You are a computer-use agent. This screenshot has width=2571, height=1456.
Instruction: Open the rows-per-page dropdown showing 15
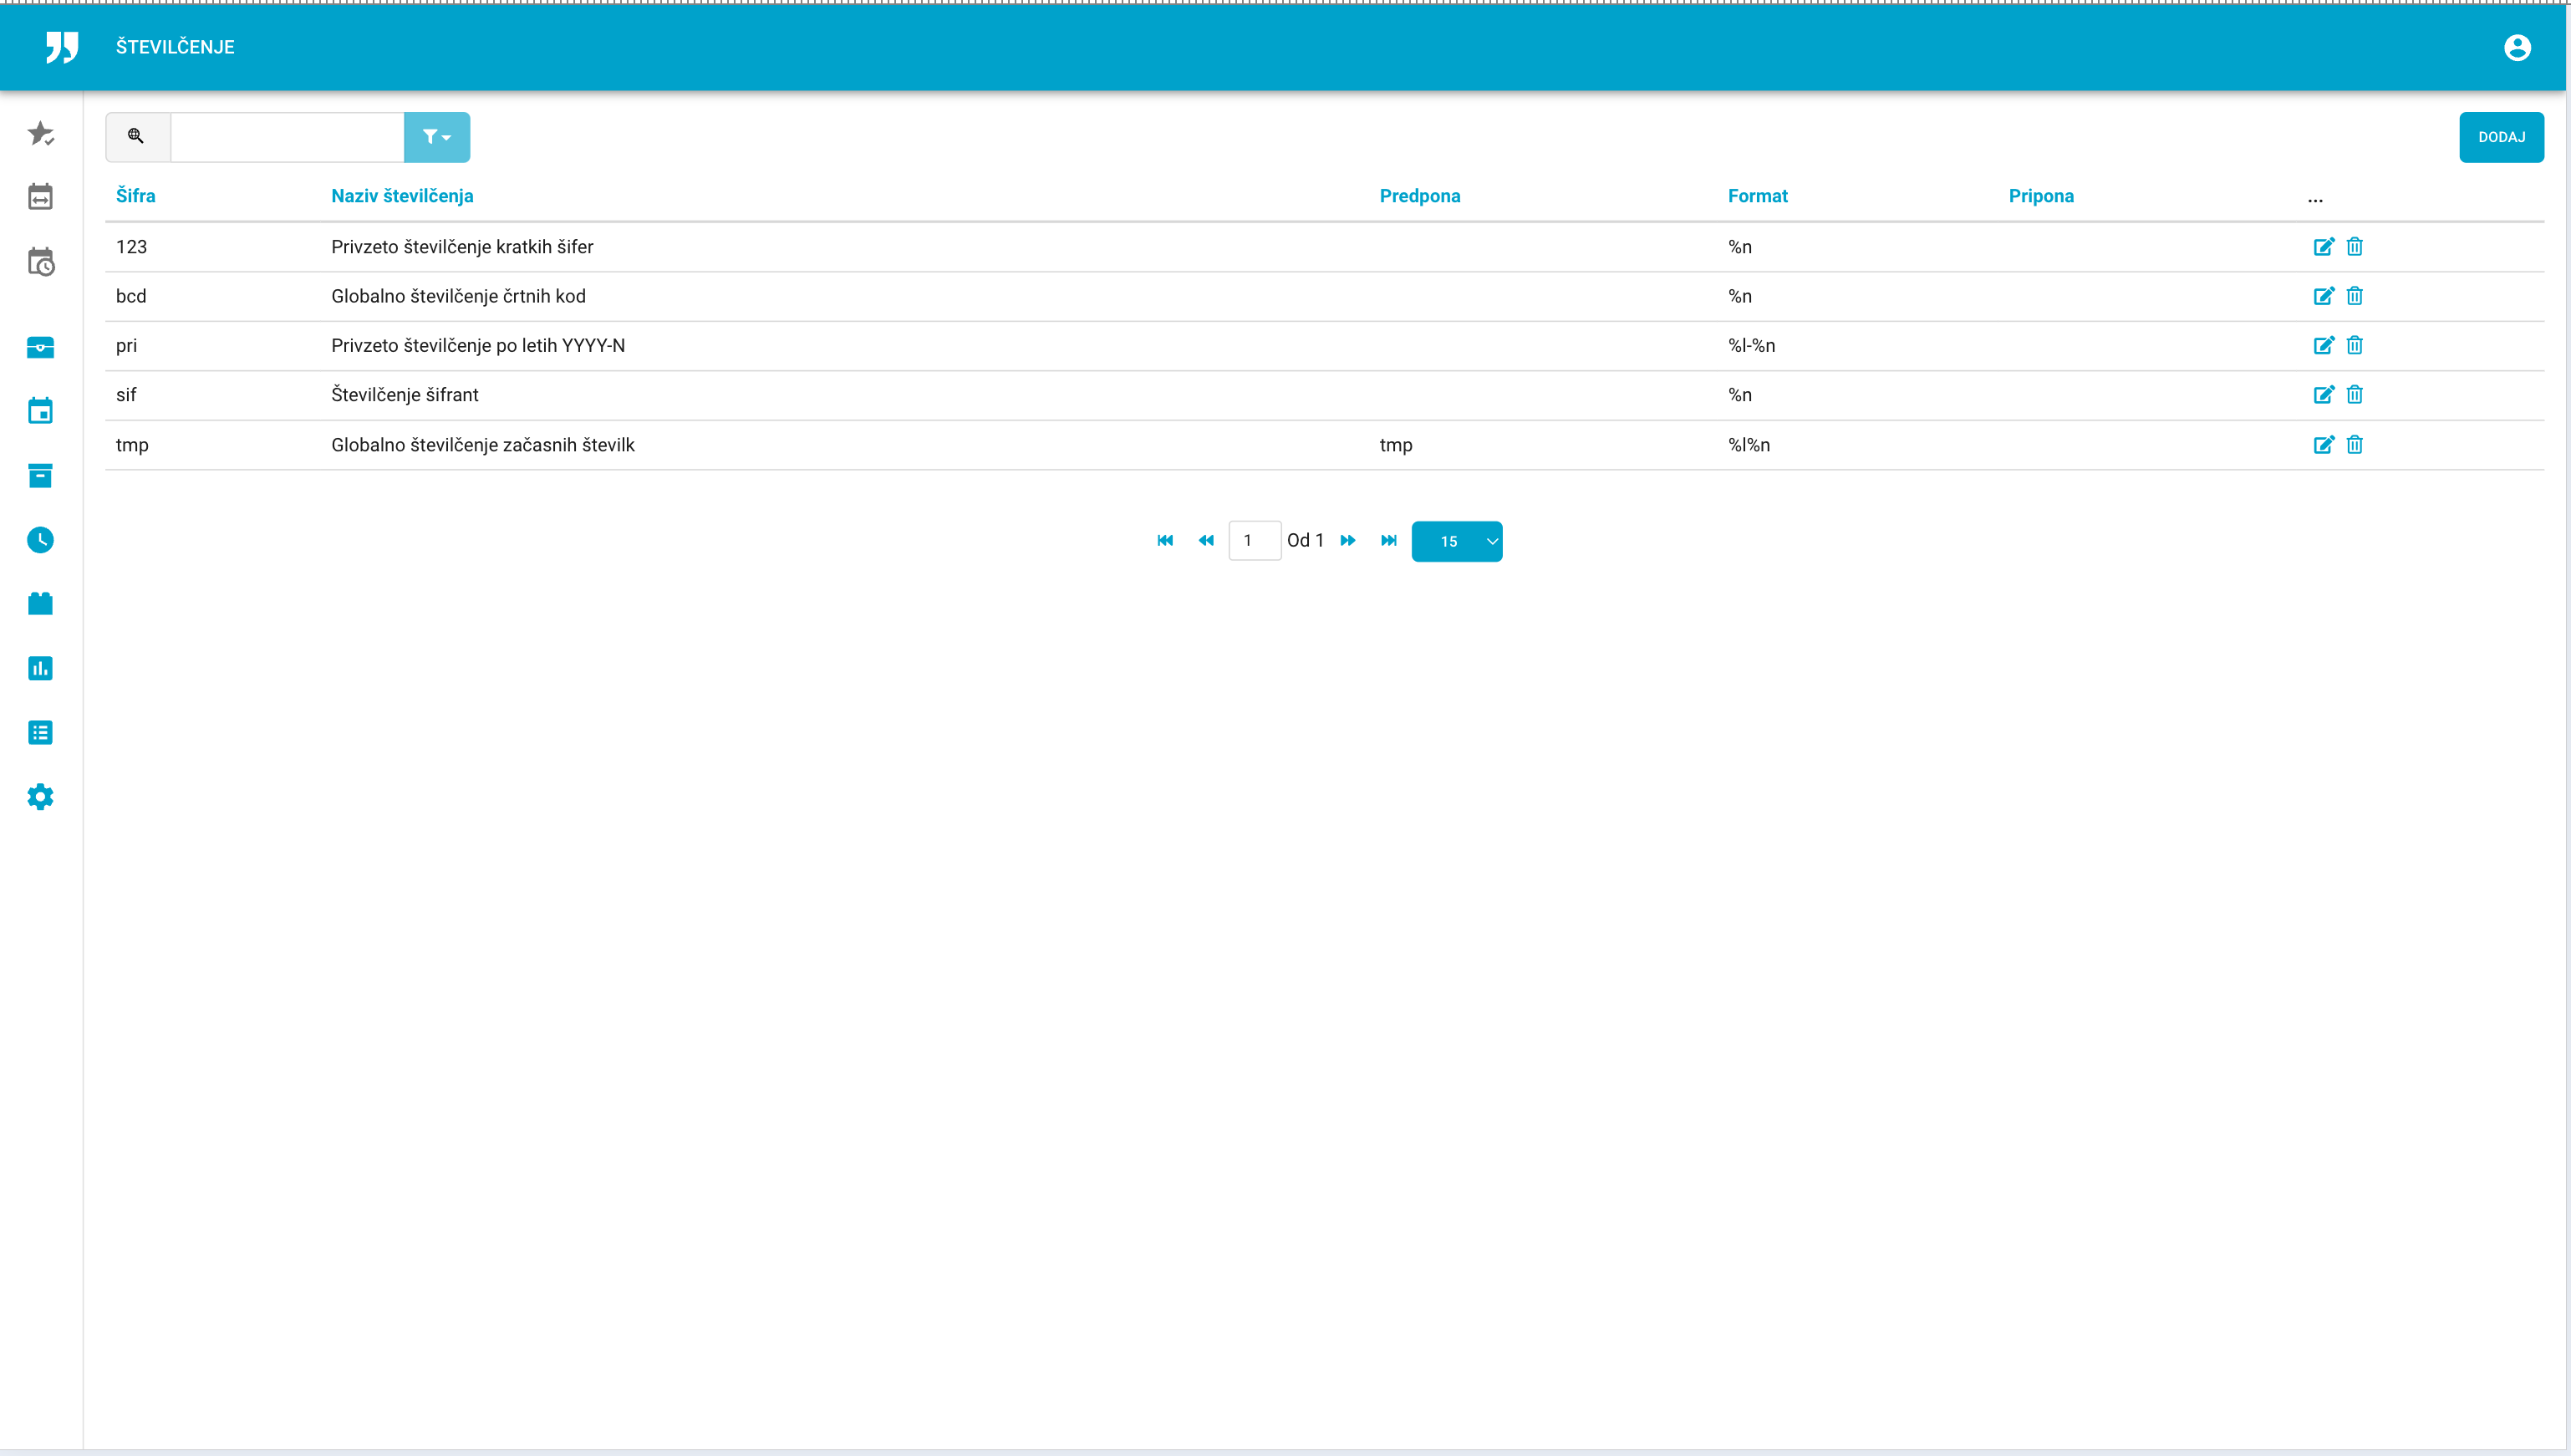click(x=1456, y=541)
